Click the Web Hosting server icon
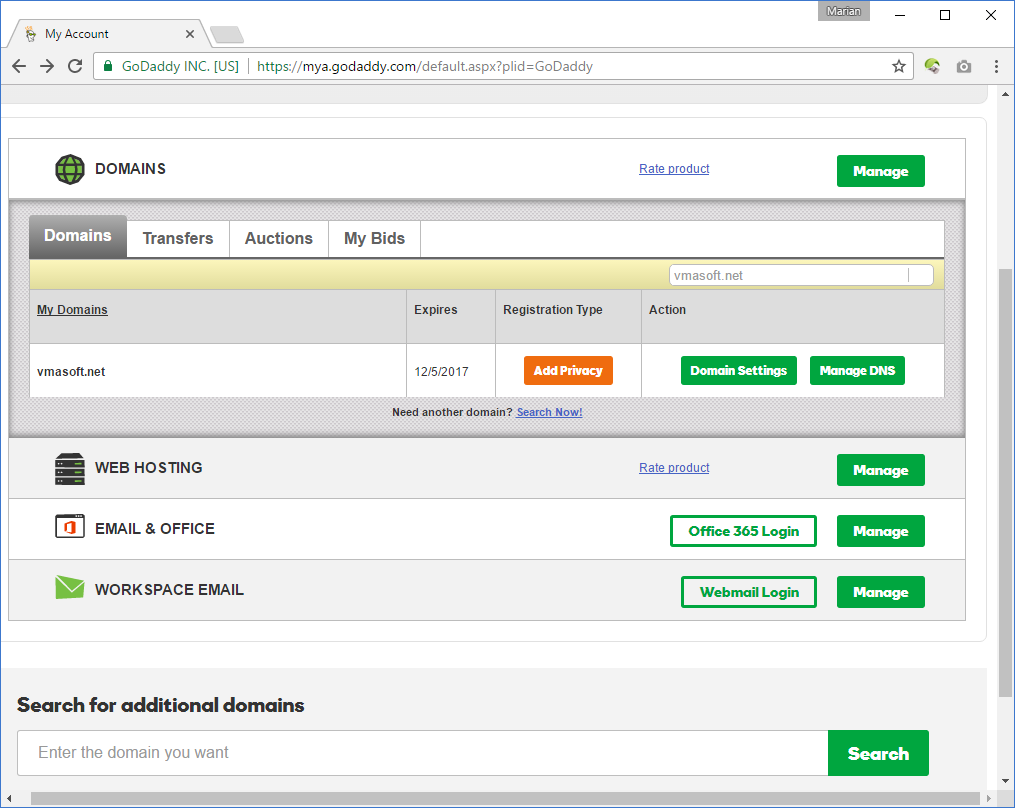This screenshot has width=1015, height=808. [x=70, y=469]
